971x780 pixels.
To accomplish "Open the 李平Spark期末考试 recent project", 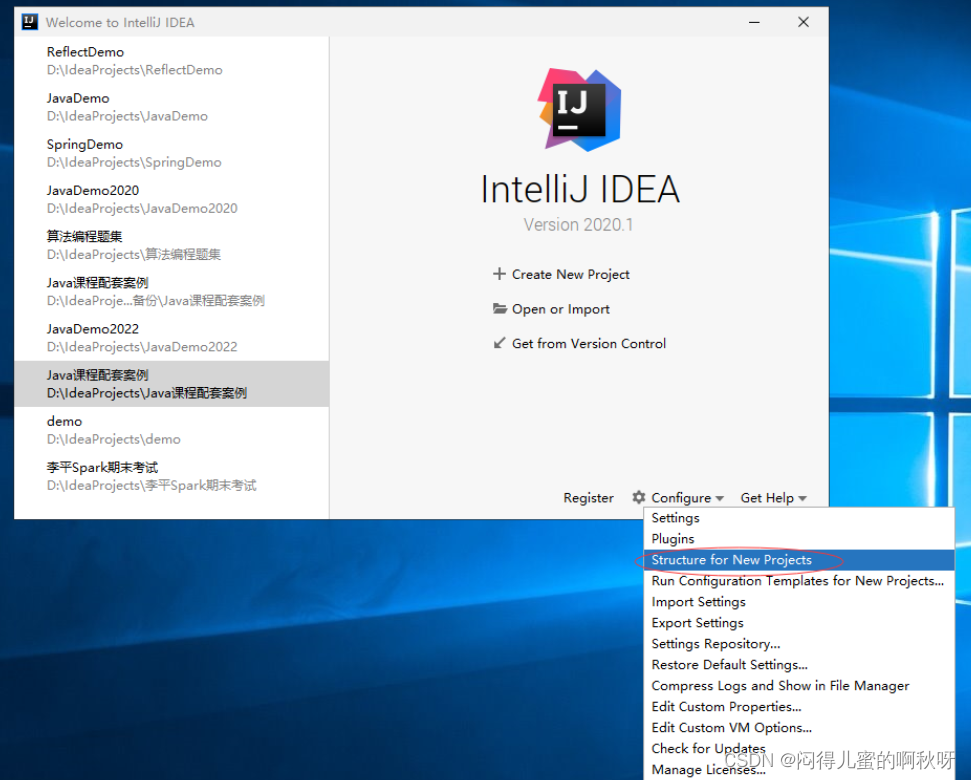I will coord(172,476).
